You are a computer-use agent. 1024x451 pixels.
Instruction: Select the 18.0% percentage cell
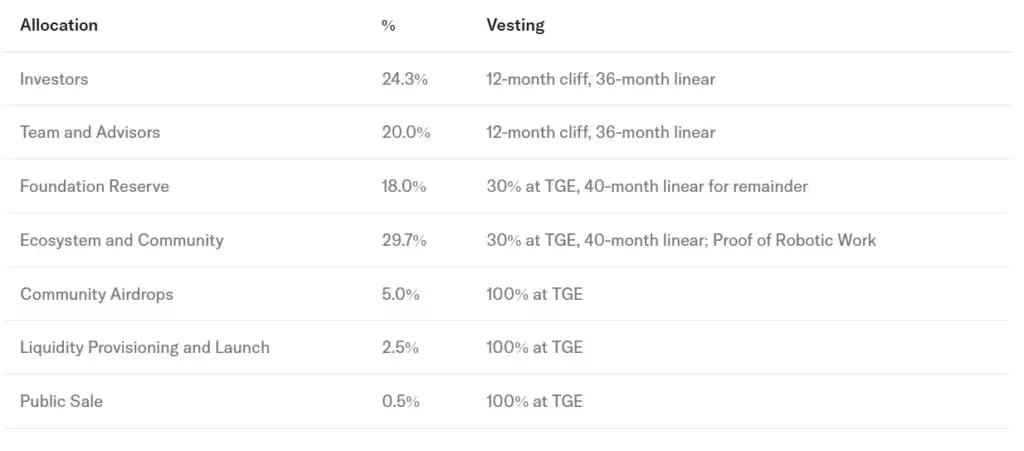pyautogui.click(x=404, y=186)
